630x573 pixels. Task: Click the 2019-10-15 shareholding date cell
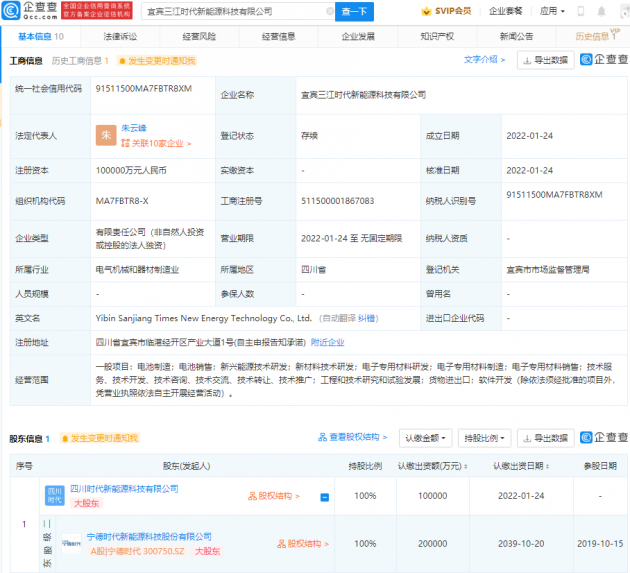(x=600, y=544)
